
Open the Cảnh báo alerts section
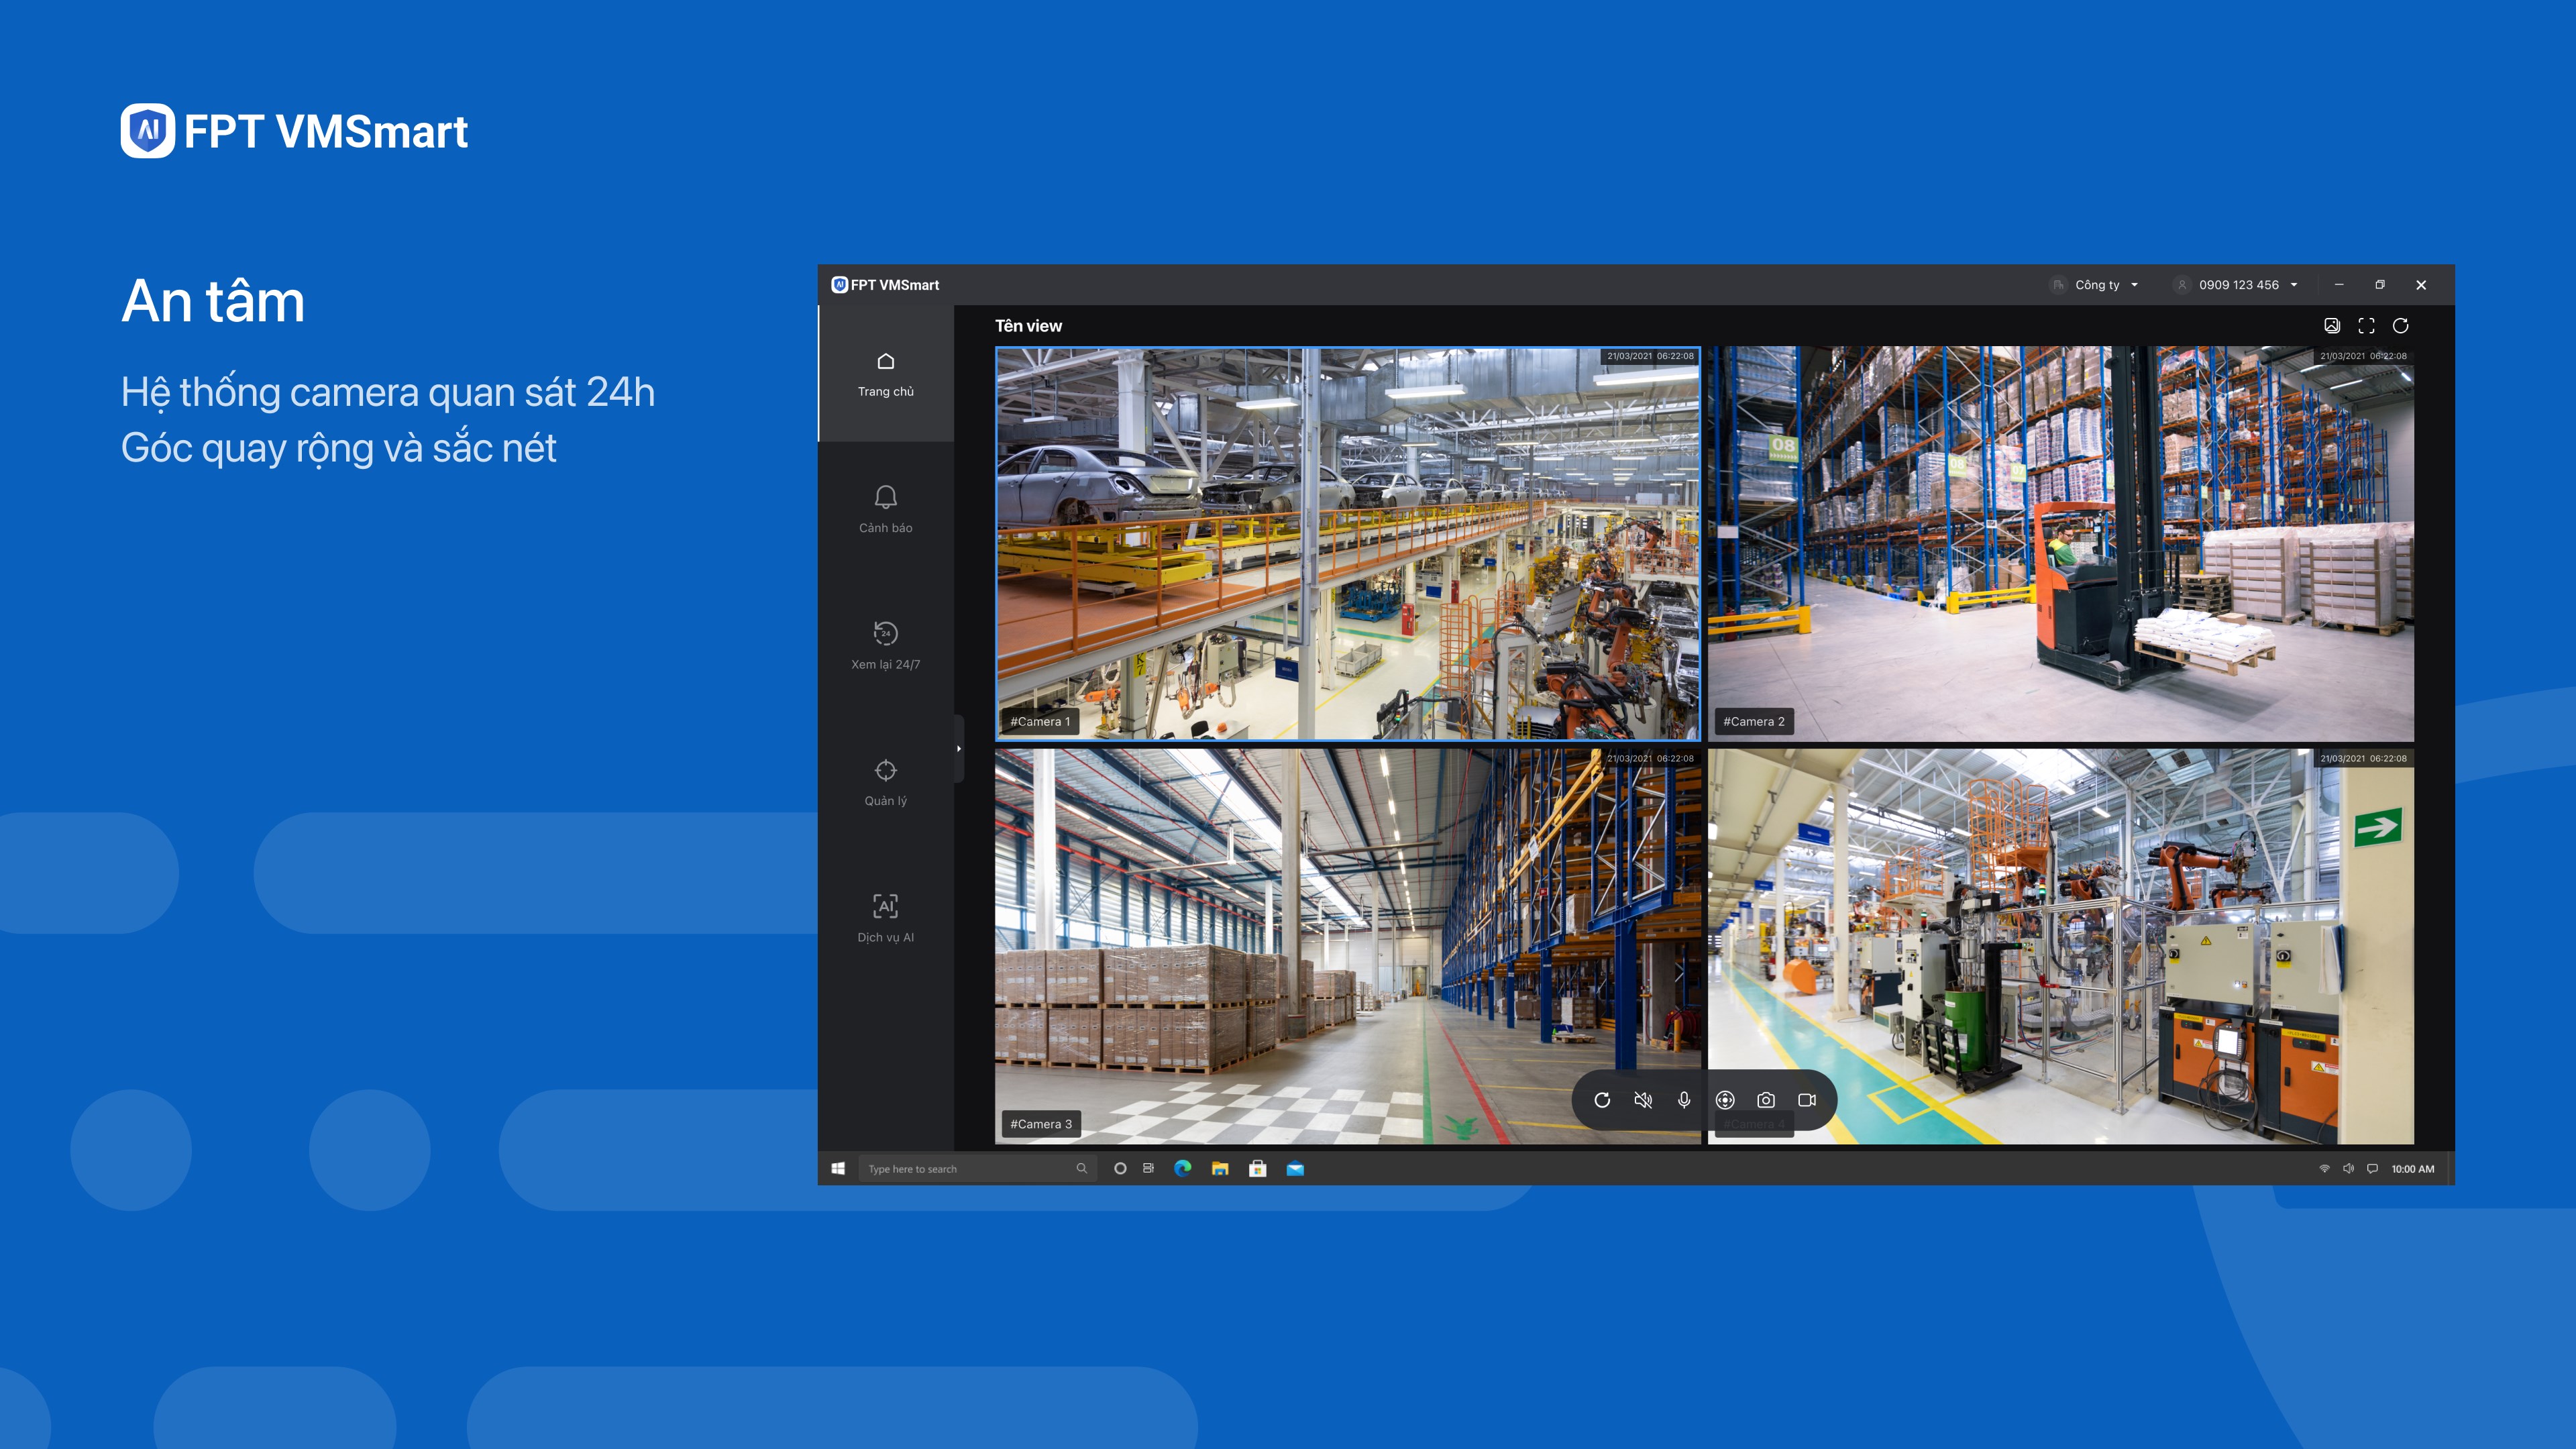(885, 510)
